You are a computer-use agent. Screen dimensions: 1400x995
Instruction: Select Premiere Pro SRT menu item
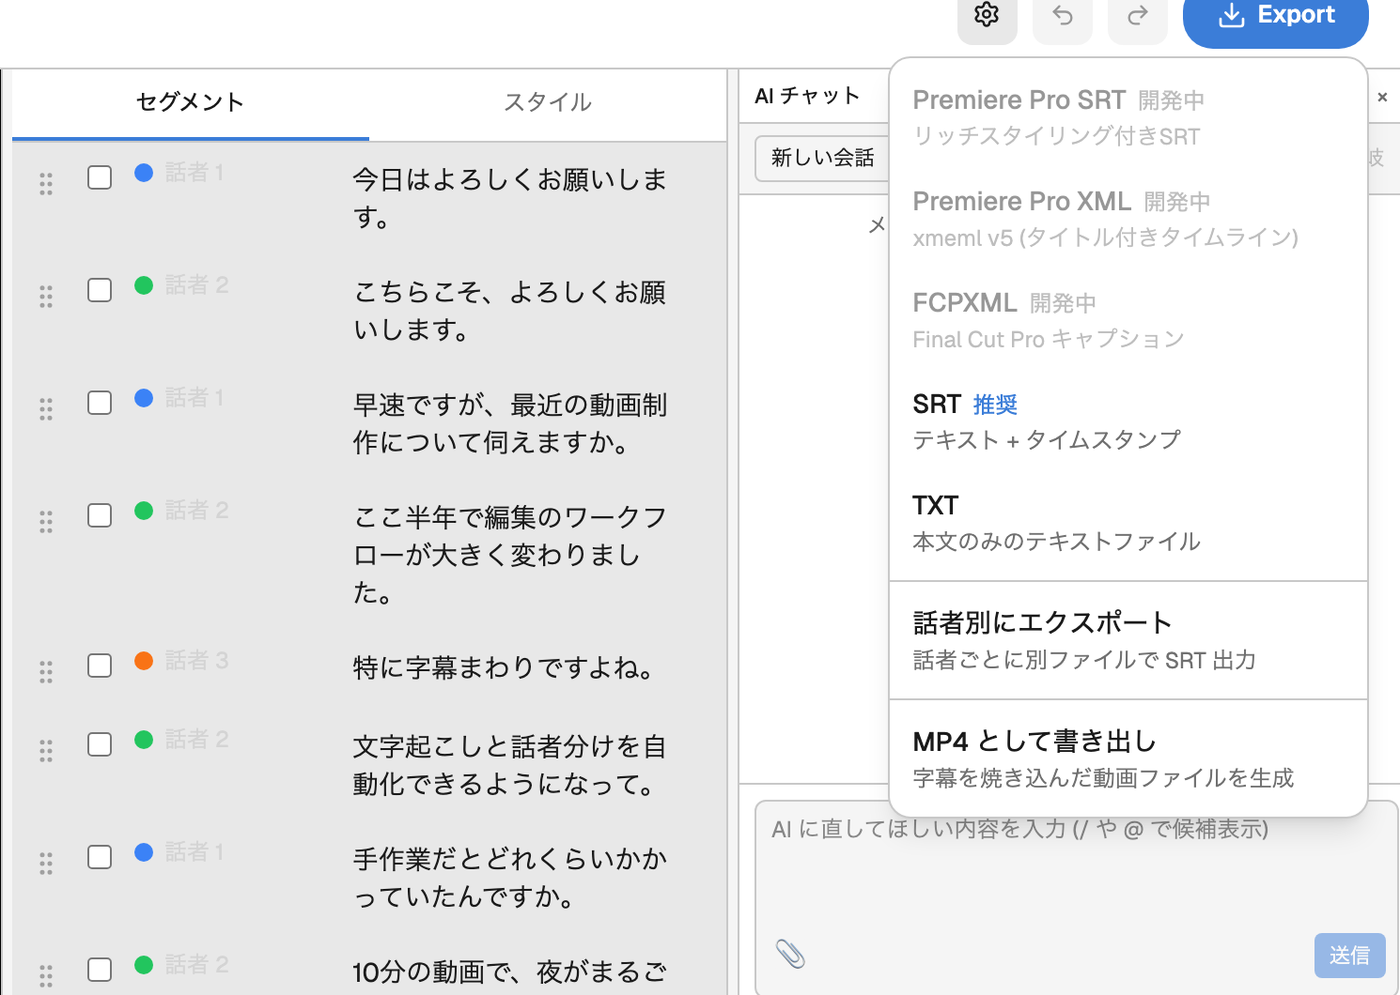(1128, 117)
